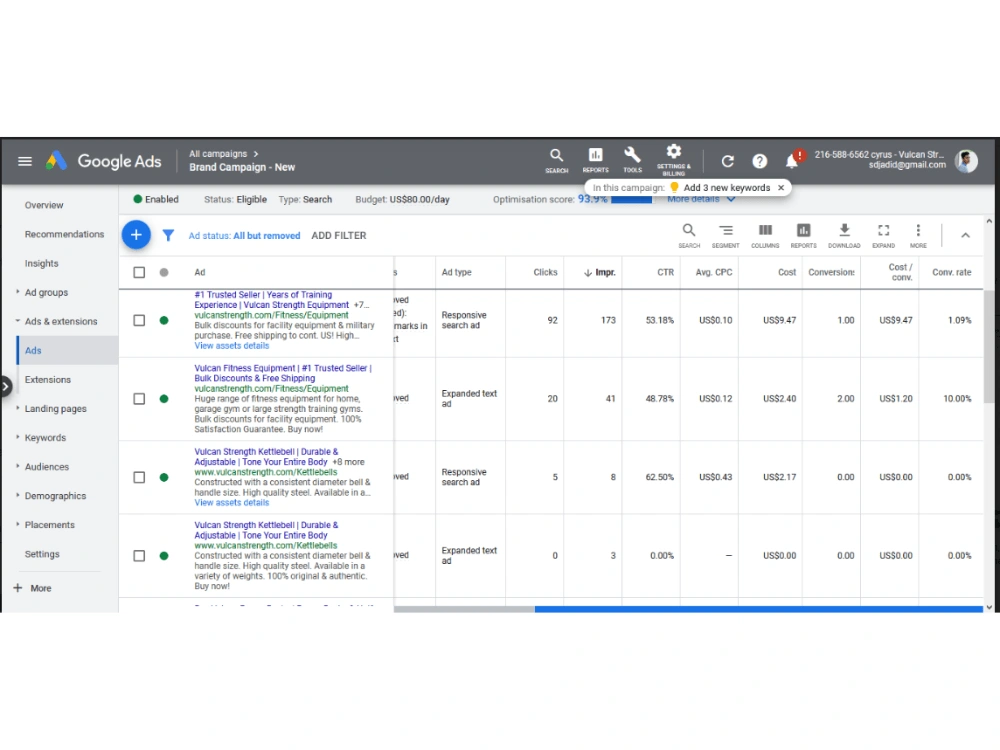1000x750 pixels.
Task: Open the Extensions sidebar item
Action: point(48,379)
